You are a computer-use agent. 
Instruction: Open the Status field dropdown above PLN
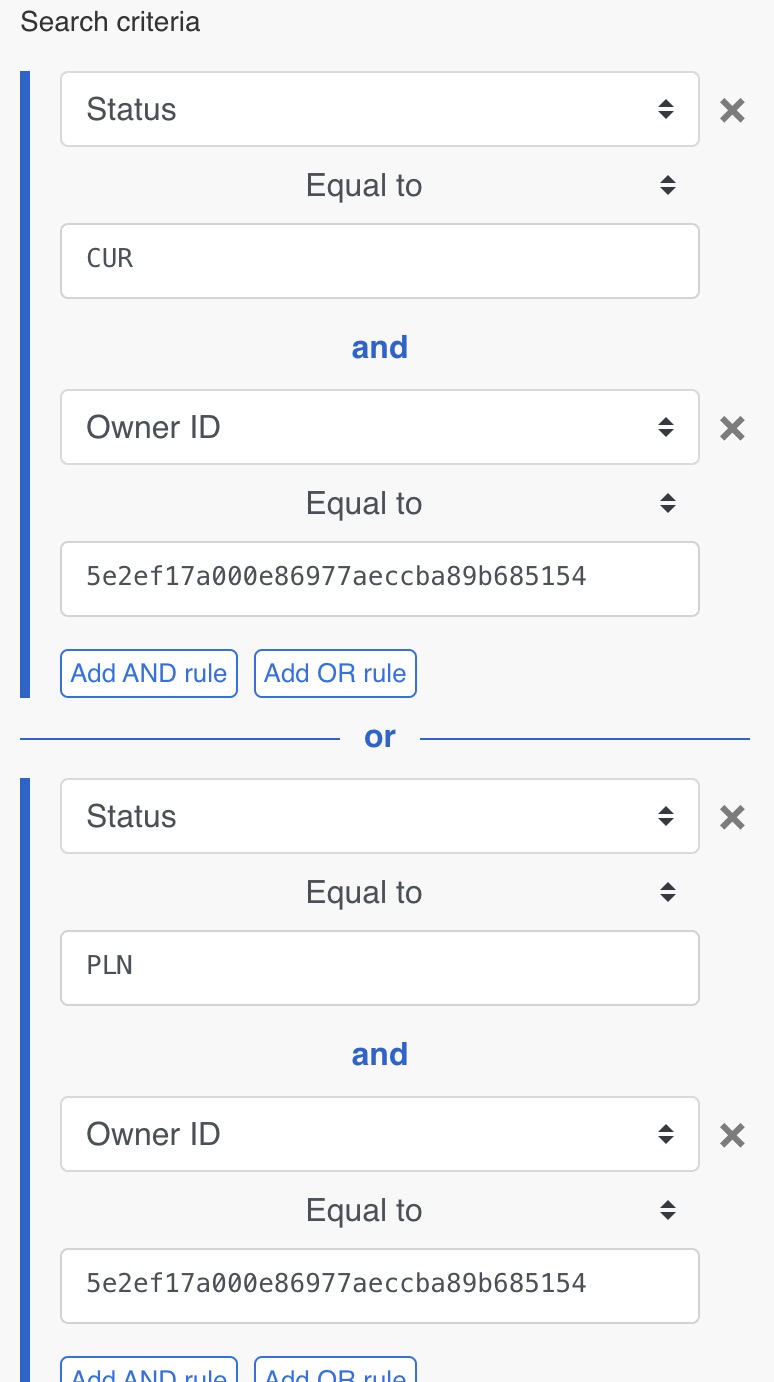click(x=379, y=816)
